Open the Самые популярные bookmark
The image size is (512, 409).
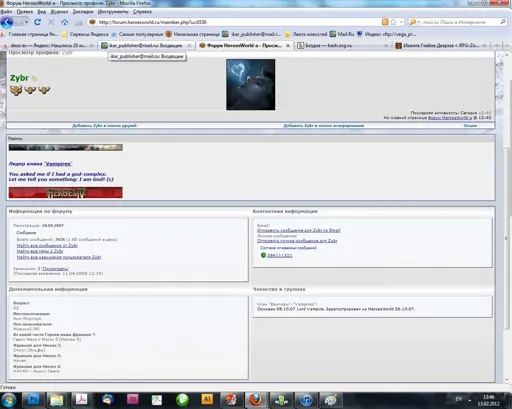[137, 34]
